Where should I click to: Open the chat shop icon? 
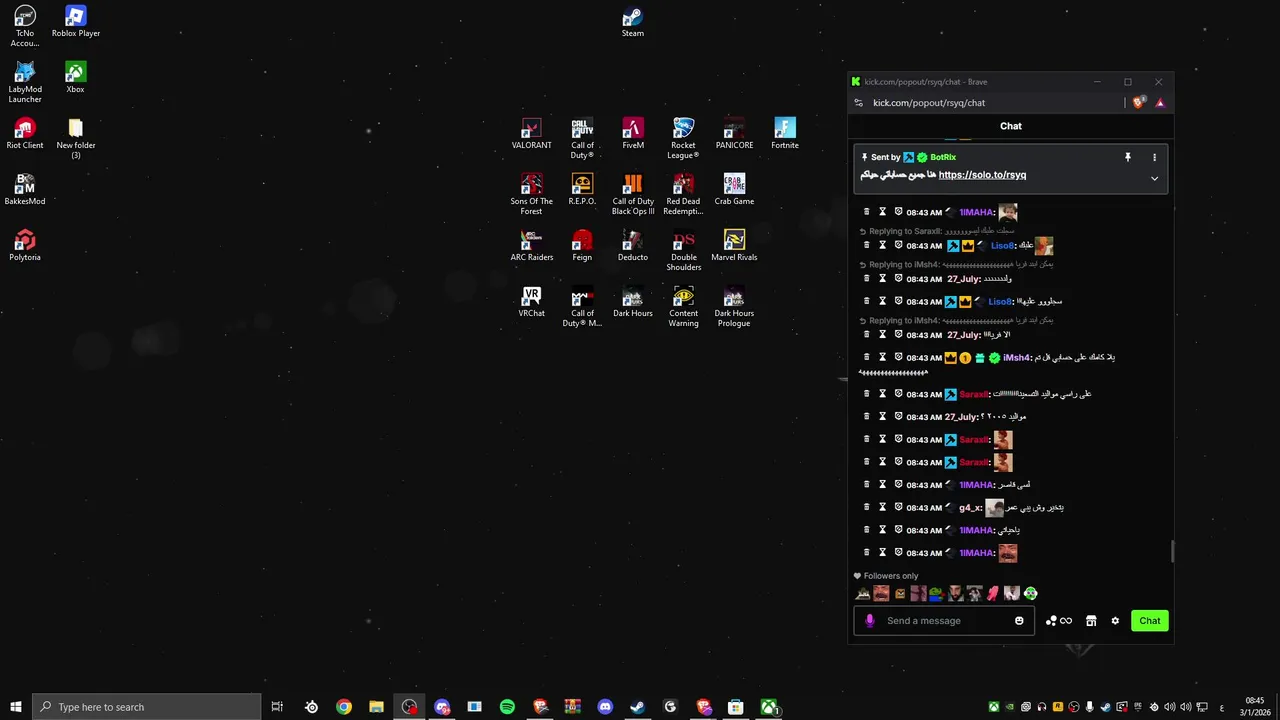point(1091,621)
